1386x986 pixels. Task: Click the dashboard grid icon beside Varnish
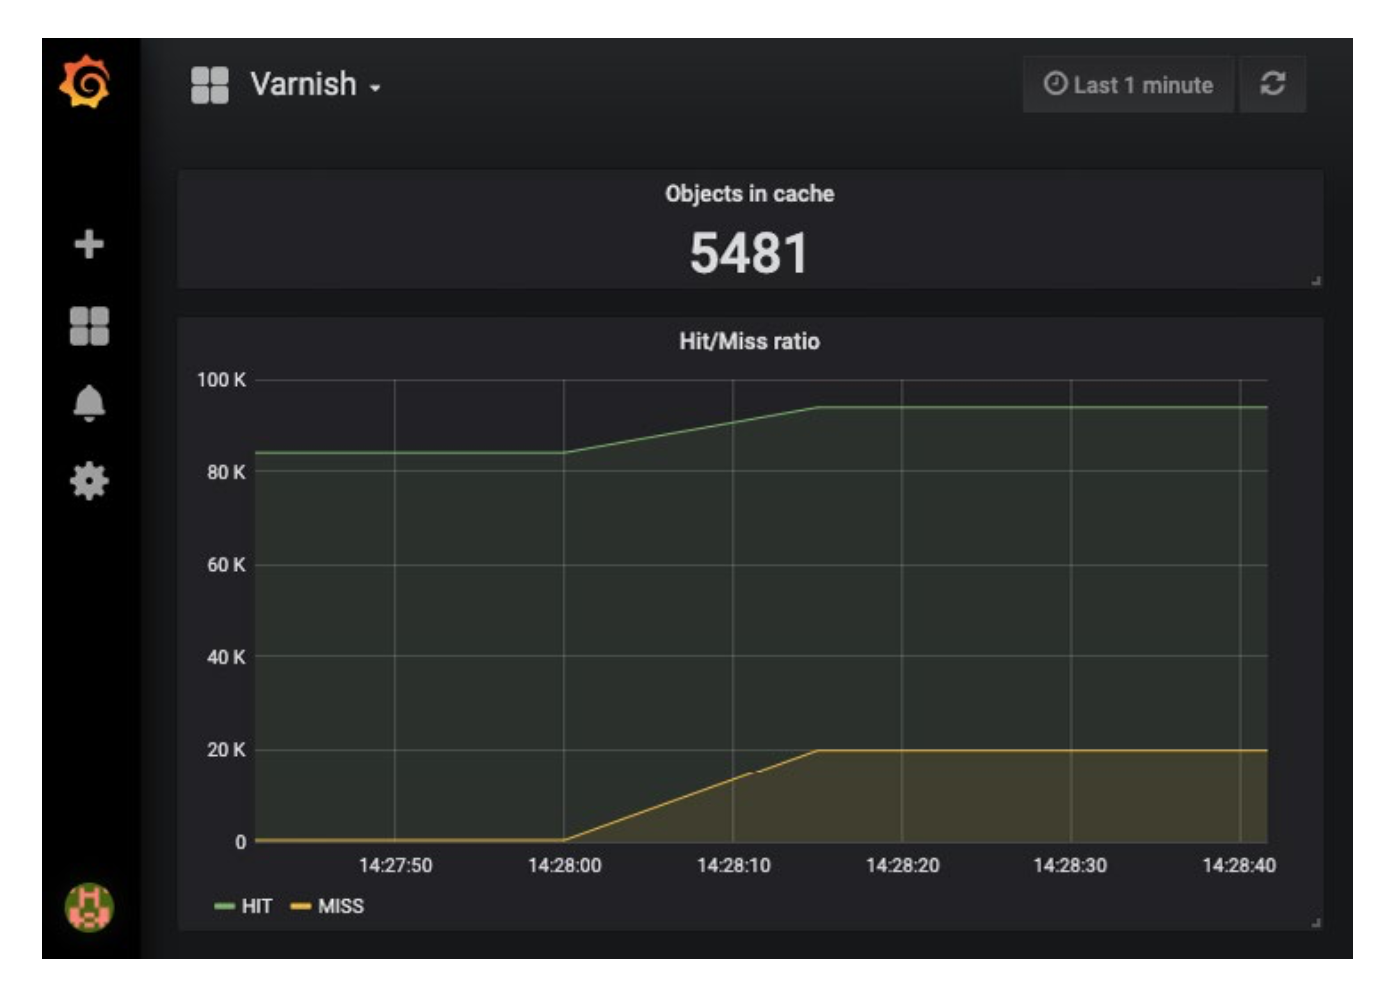[x=210, y=85]
